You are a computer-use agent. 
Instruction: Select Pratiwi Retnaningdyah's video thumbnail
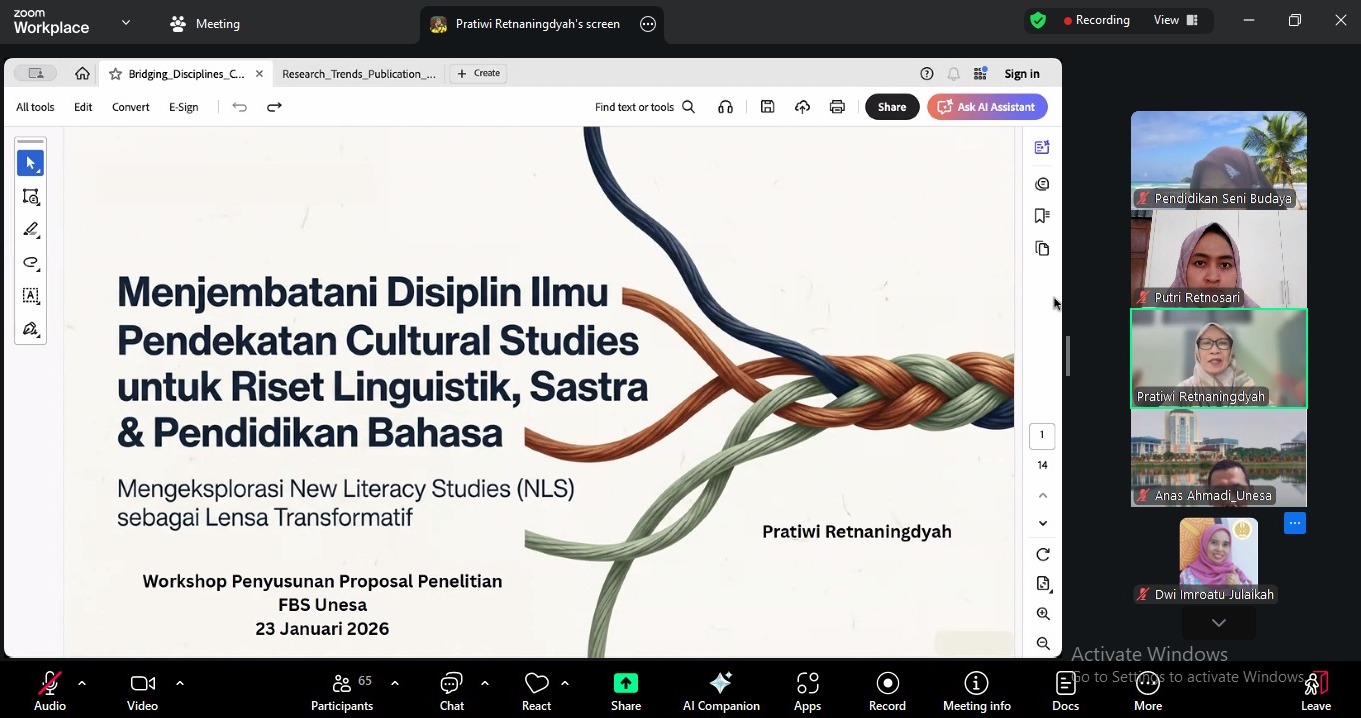point(1218,358)
